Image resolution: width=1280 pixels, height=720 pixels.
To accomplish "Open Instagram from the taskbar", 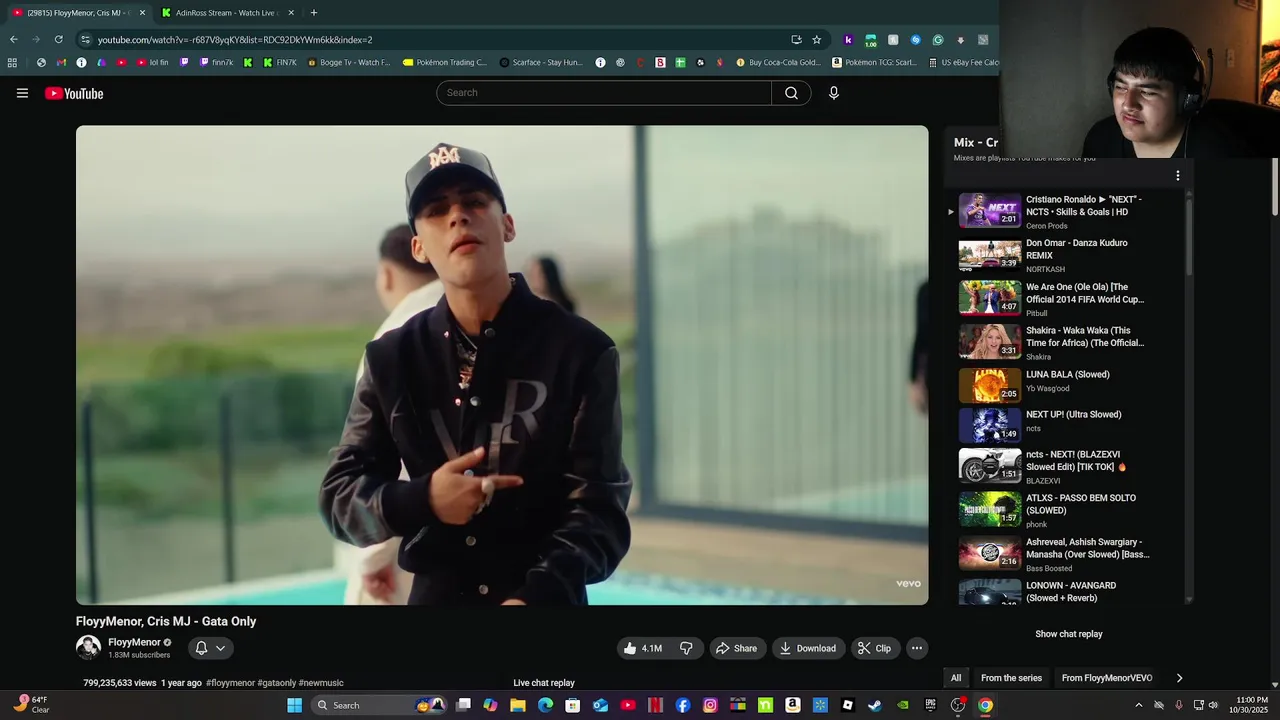I will tap(710, 705).
